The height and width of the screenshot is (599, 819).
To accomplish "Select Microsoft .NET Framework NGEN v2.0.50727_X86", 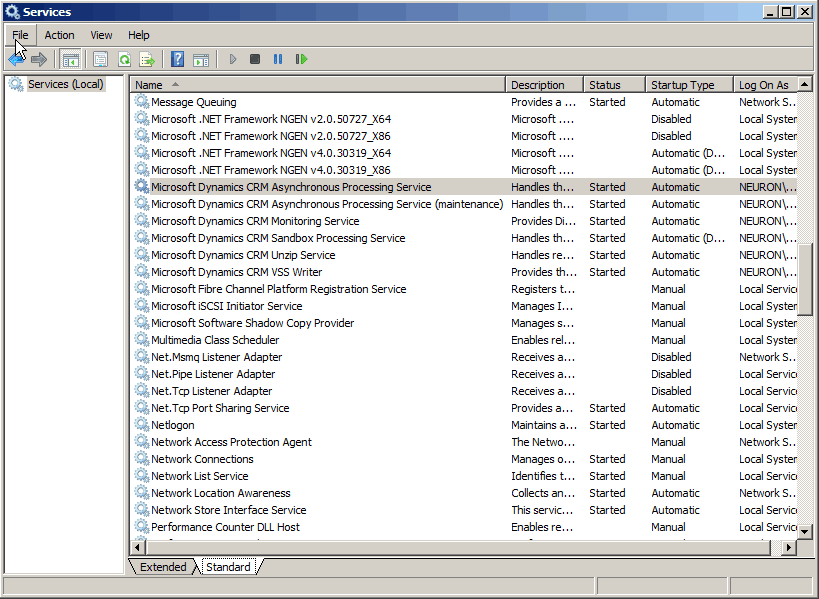I will pos(465,136).
